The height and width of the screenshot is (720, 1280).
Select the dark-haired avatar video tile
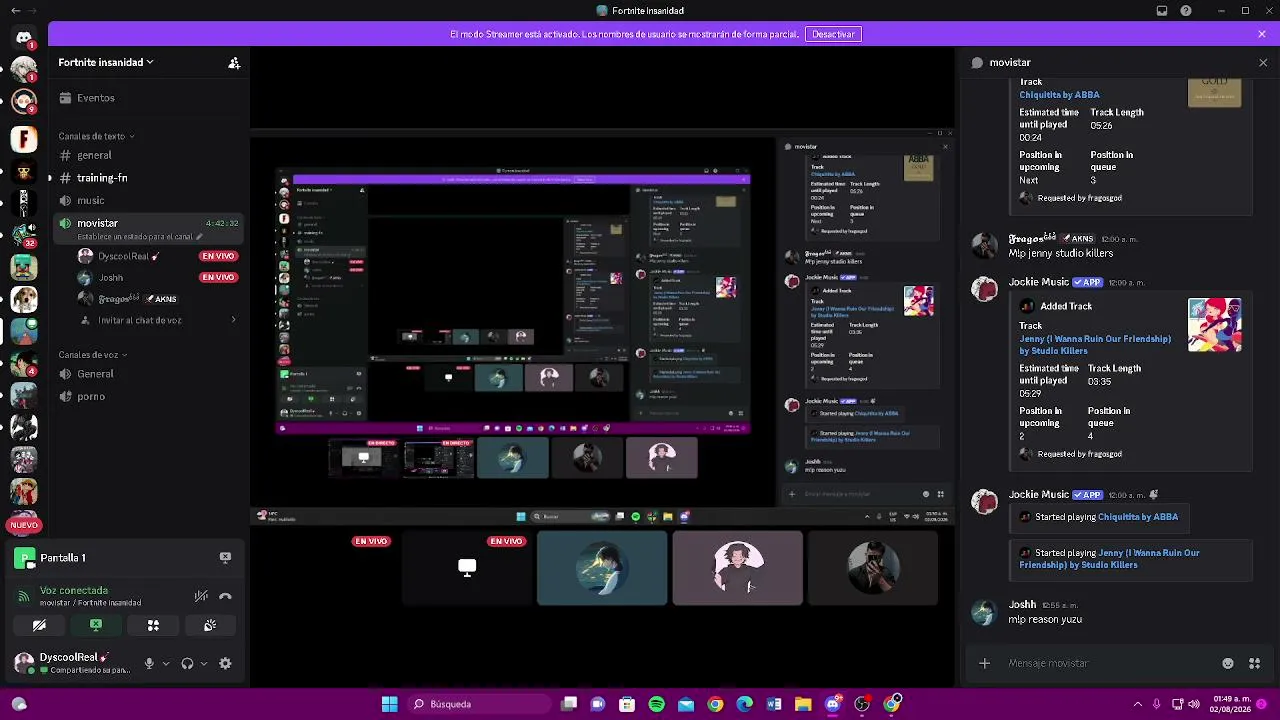coord(737,568)
